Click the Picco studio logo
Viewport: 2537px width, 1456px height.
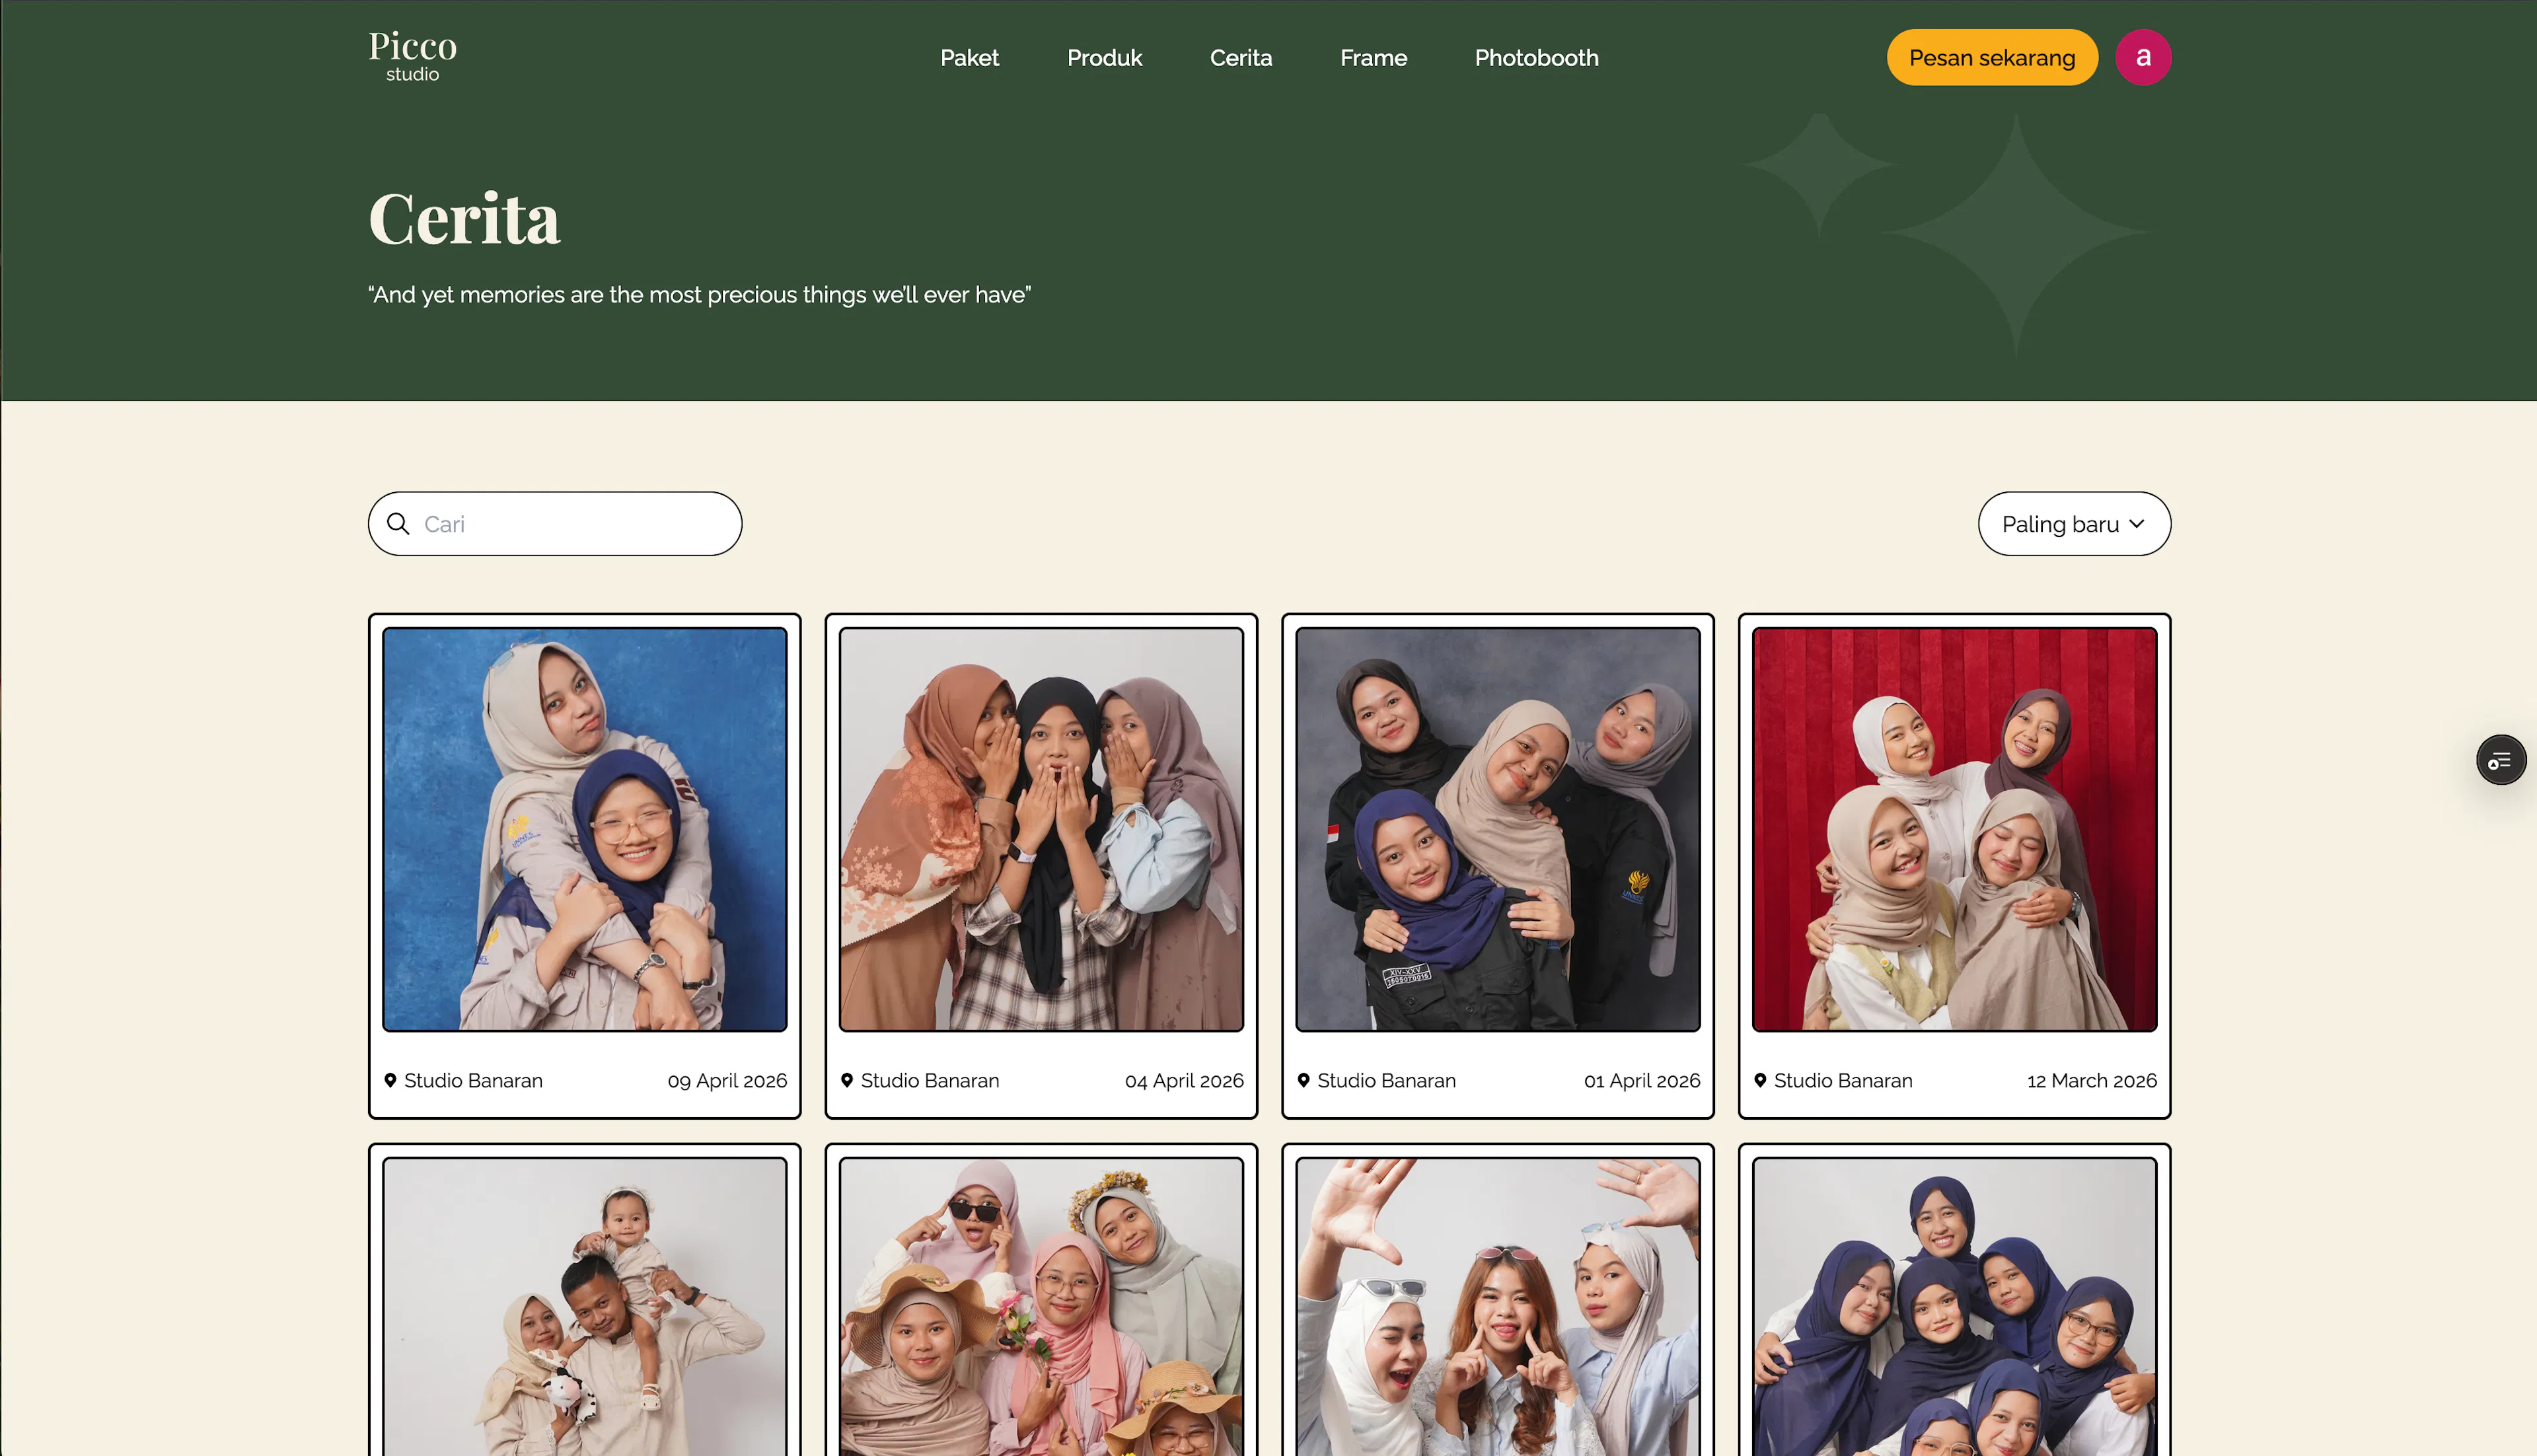(412, 56)
